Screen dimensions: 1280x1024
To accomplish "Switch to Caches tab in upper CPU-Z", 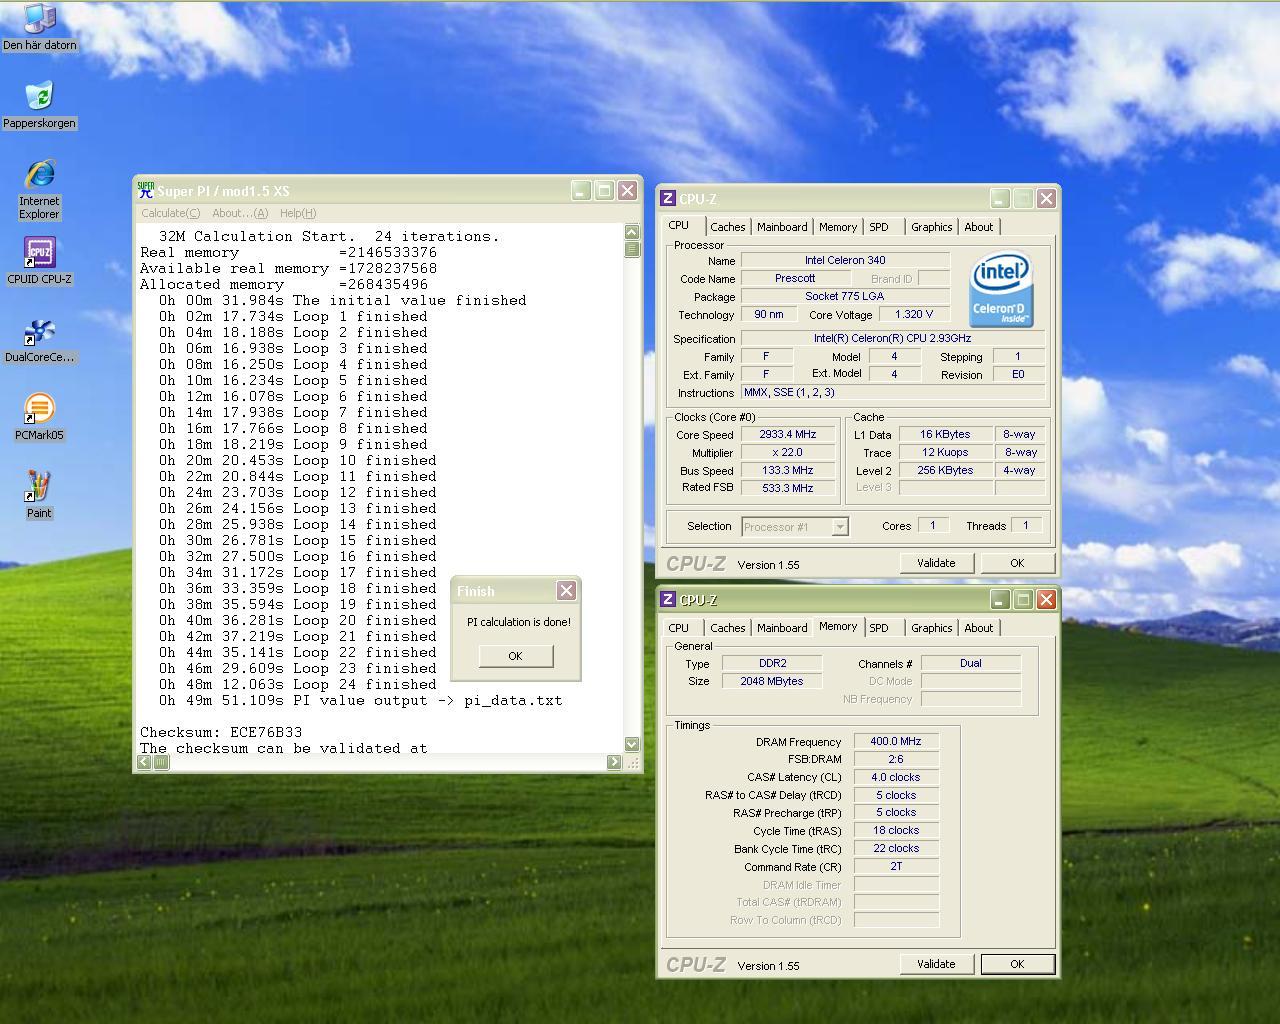I will click(727, 227).
